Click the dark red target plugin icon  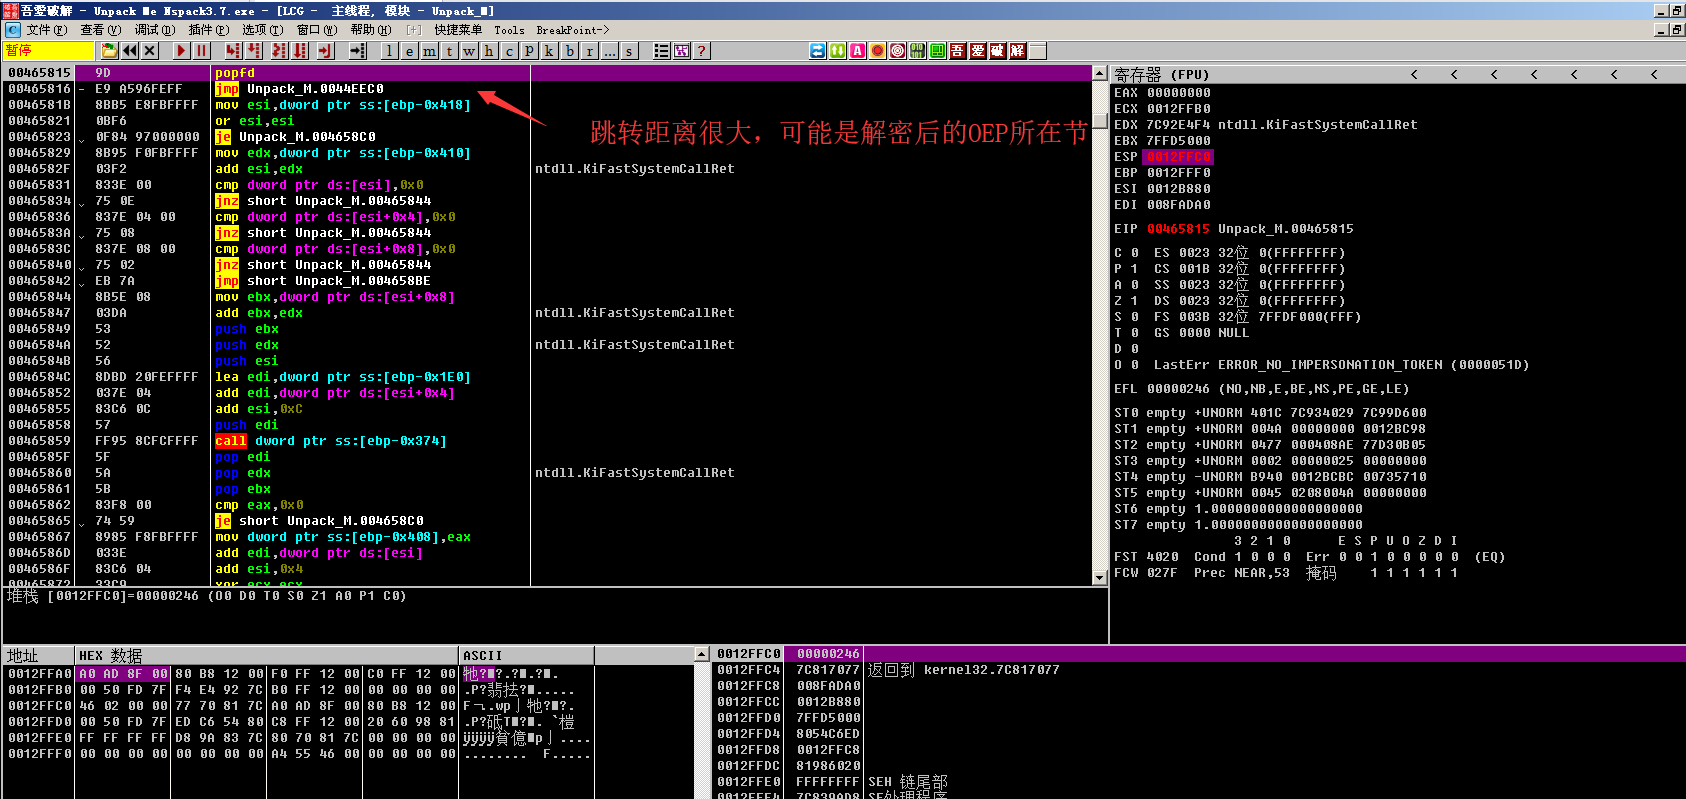tap(897, 50)
